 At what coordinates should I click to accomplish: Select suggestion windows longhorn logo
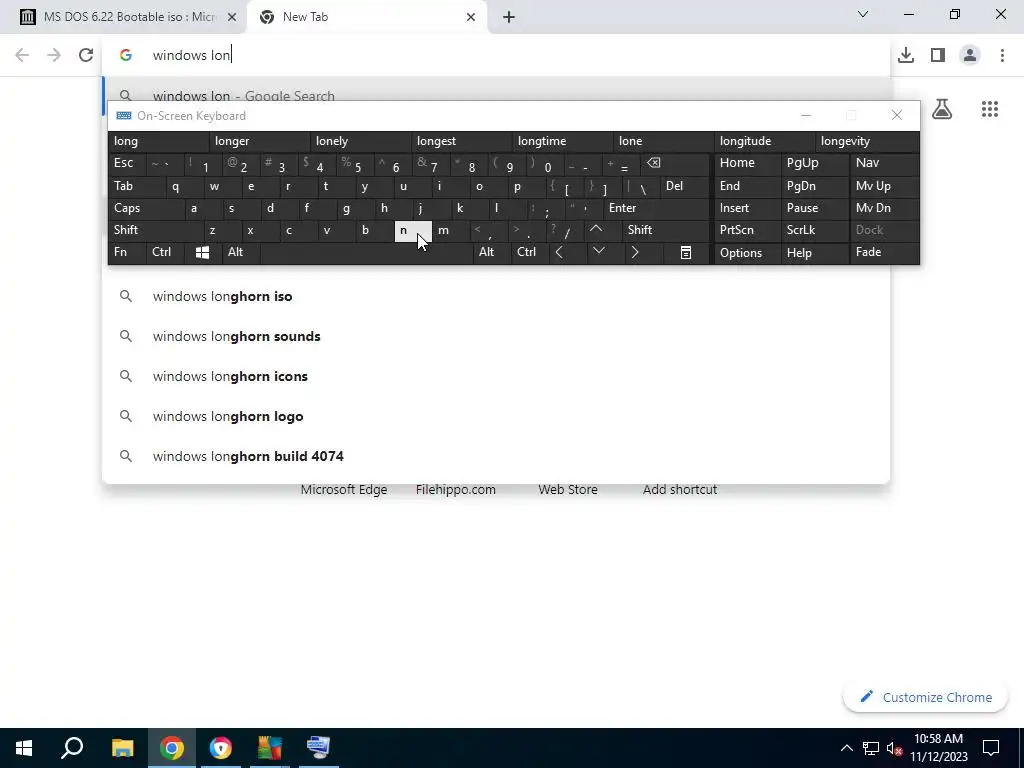[496, 416]
